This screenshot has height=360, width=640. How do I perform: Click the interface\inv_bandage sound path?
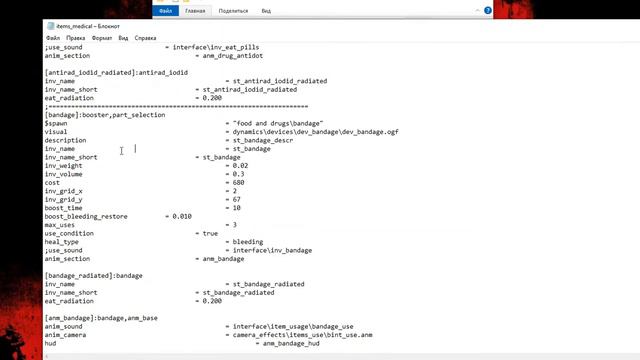pos(272,251)
